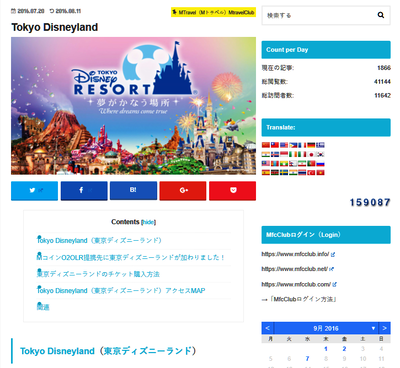
Task: Translate page using the Iceland flag
Action: (x=275, y=154)
